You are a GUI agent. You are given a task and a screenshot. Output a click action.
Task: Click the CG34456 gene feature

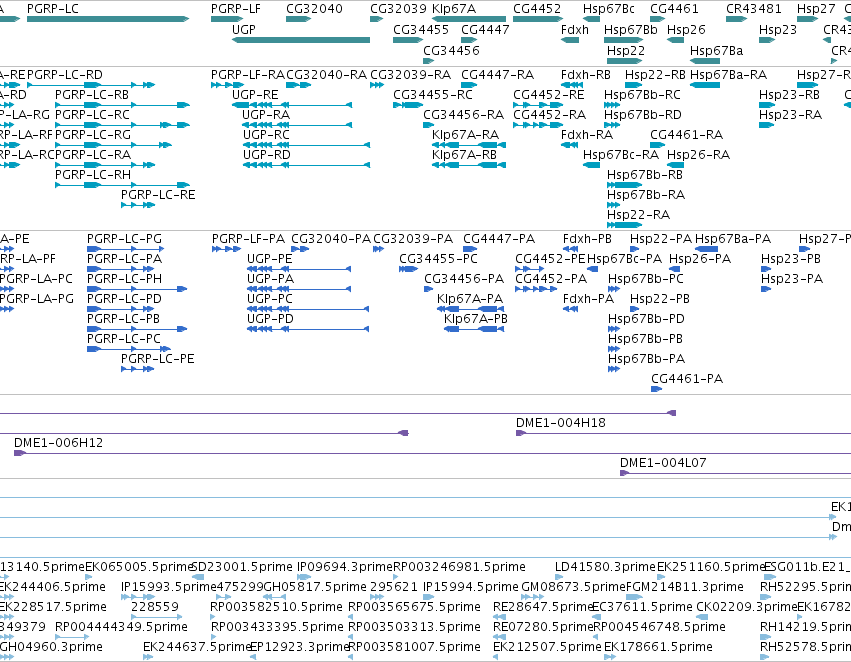point(428,61)
